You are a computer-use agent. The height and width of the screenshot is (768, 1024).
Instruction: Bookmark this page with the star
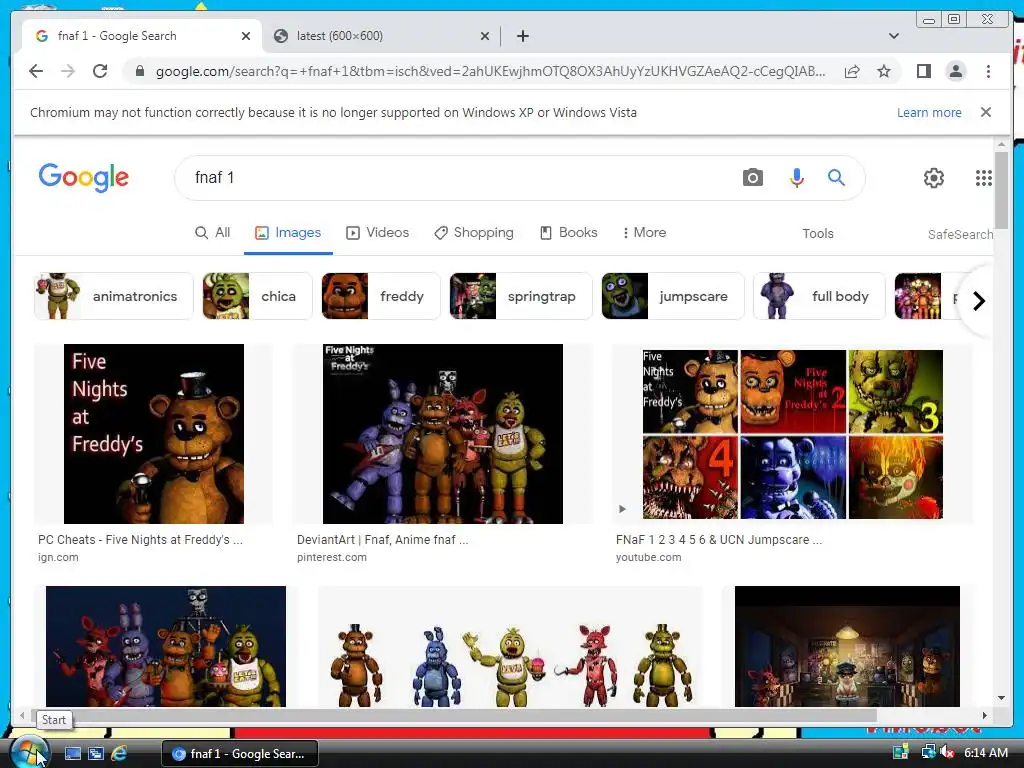[x=884, y=71]
